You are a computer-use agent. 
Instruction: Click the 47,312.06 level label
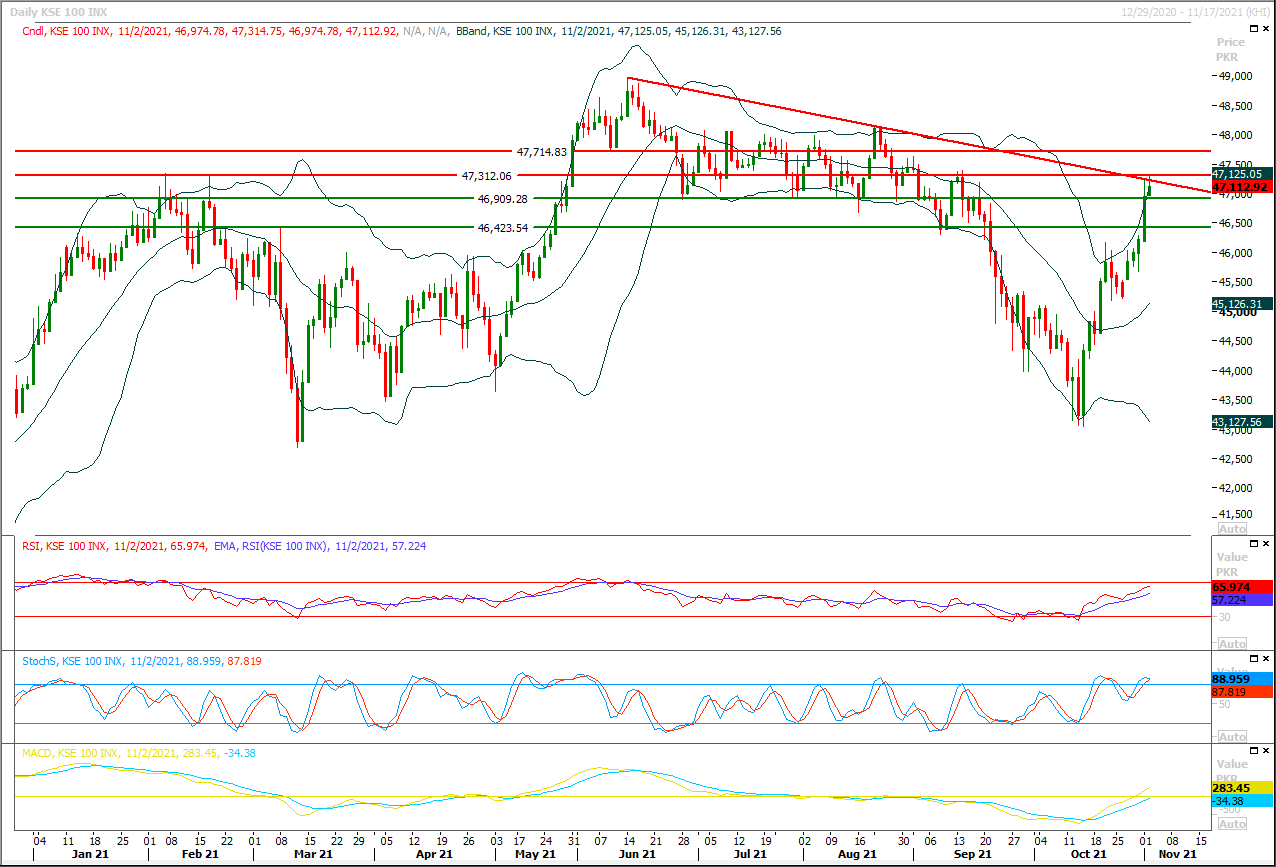tap(486, 176)
